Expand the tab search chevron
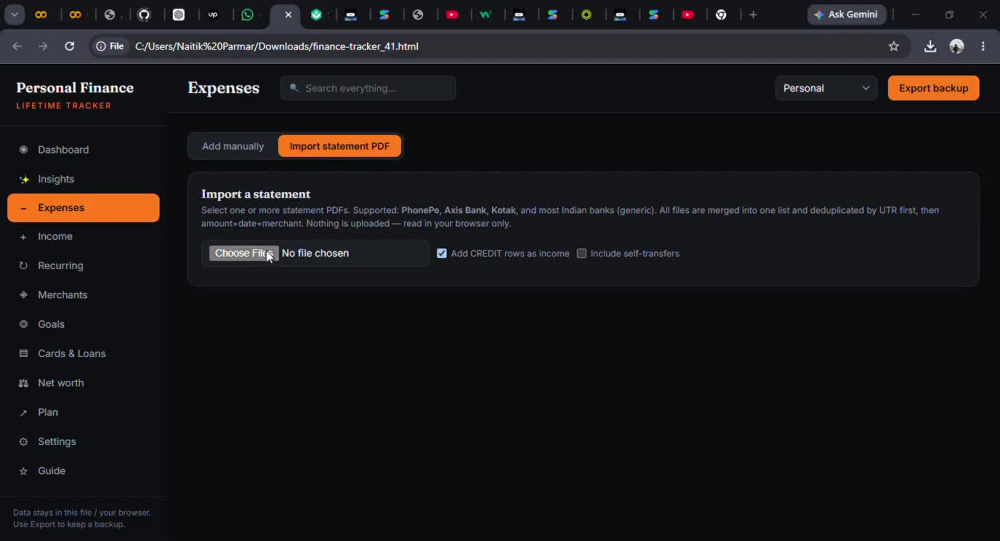This screenshot has height=541, width=1000. click(14, 15)
